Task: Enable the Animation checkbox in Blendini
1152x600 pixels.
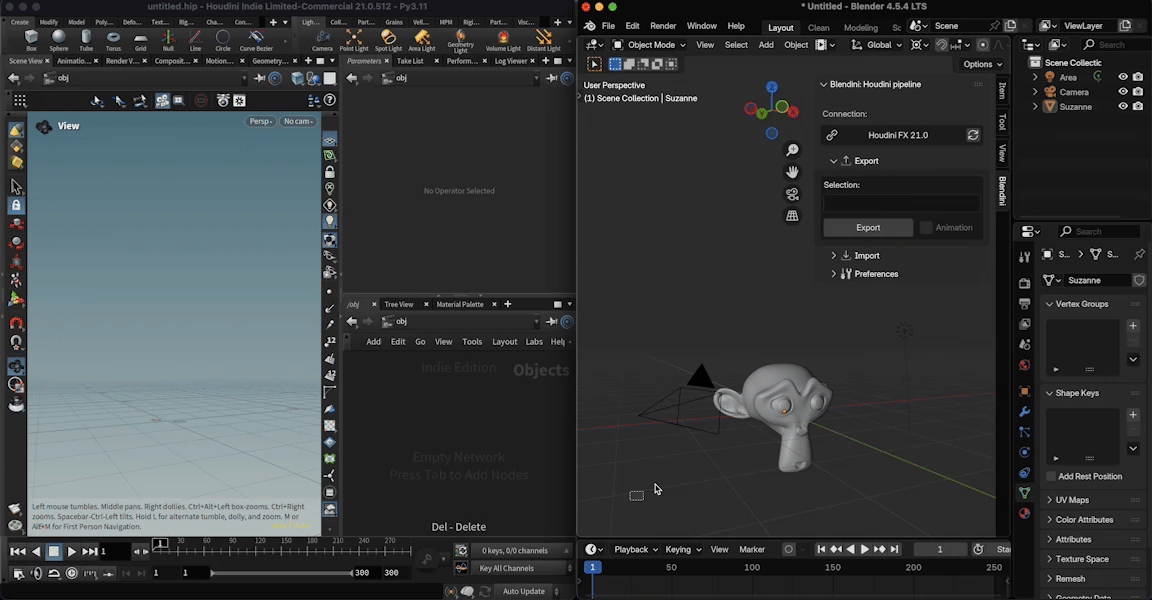Action: [x=926, y=228]
